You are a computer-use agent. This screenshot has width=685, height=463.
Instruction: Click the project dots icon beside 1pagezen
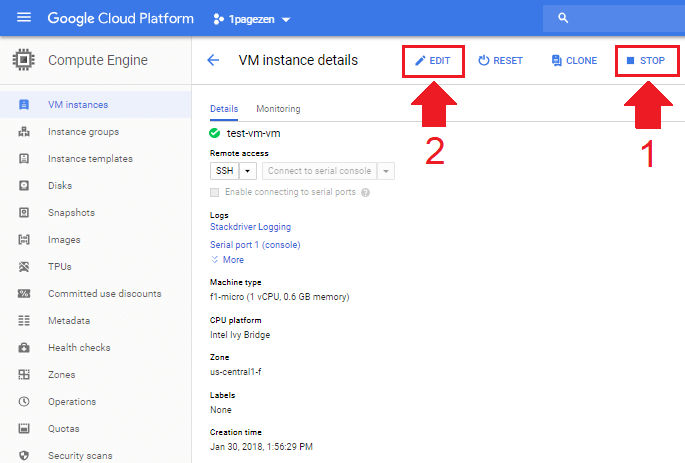tap(218, 19)
